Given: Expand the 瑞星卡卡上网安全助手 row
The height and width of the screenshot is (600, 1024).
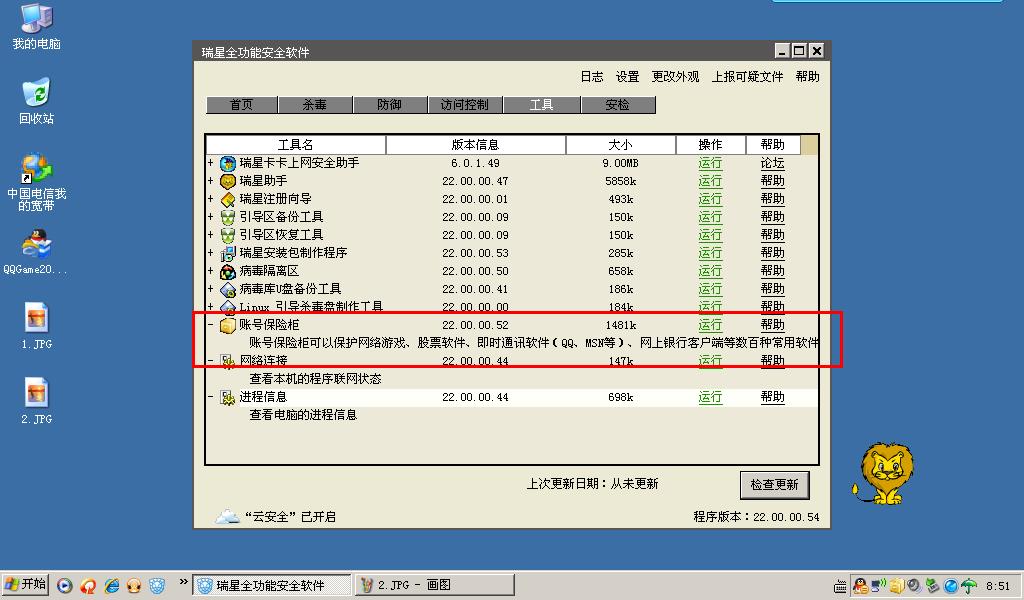Looking at the screenshot, I should point(210,163).
